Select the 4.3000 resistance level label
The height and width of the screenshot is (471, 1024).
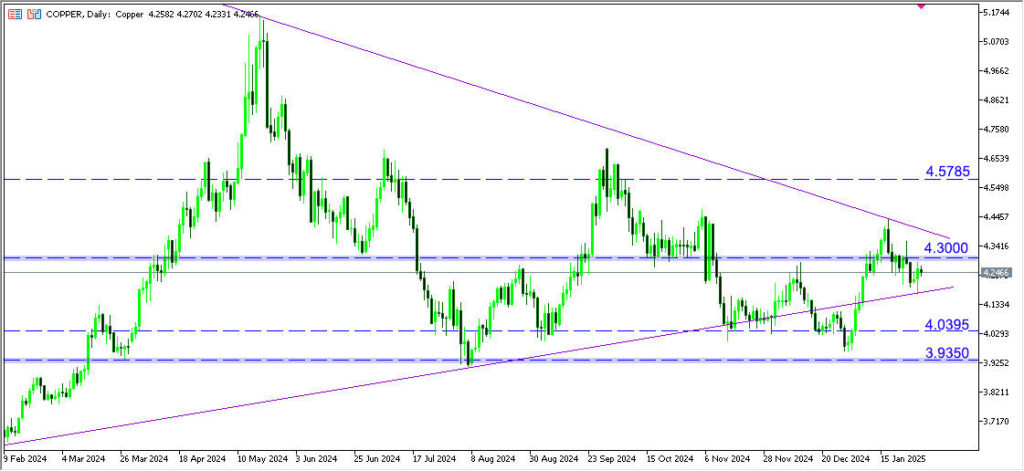[x=945, y=247]
